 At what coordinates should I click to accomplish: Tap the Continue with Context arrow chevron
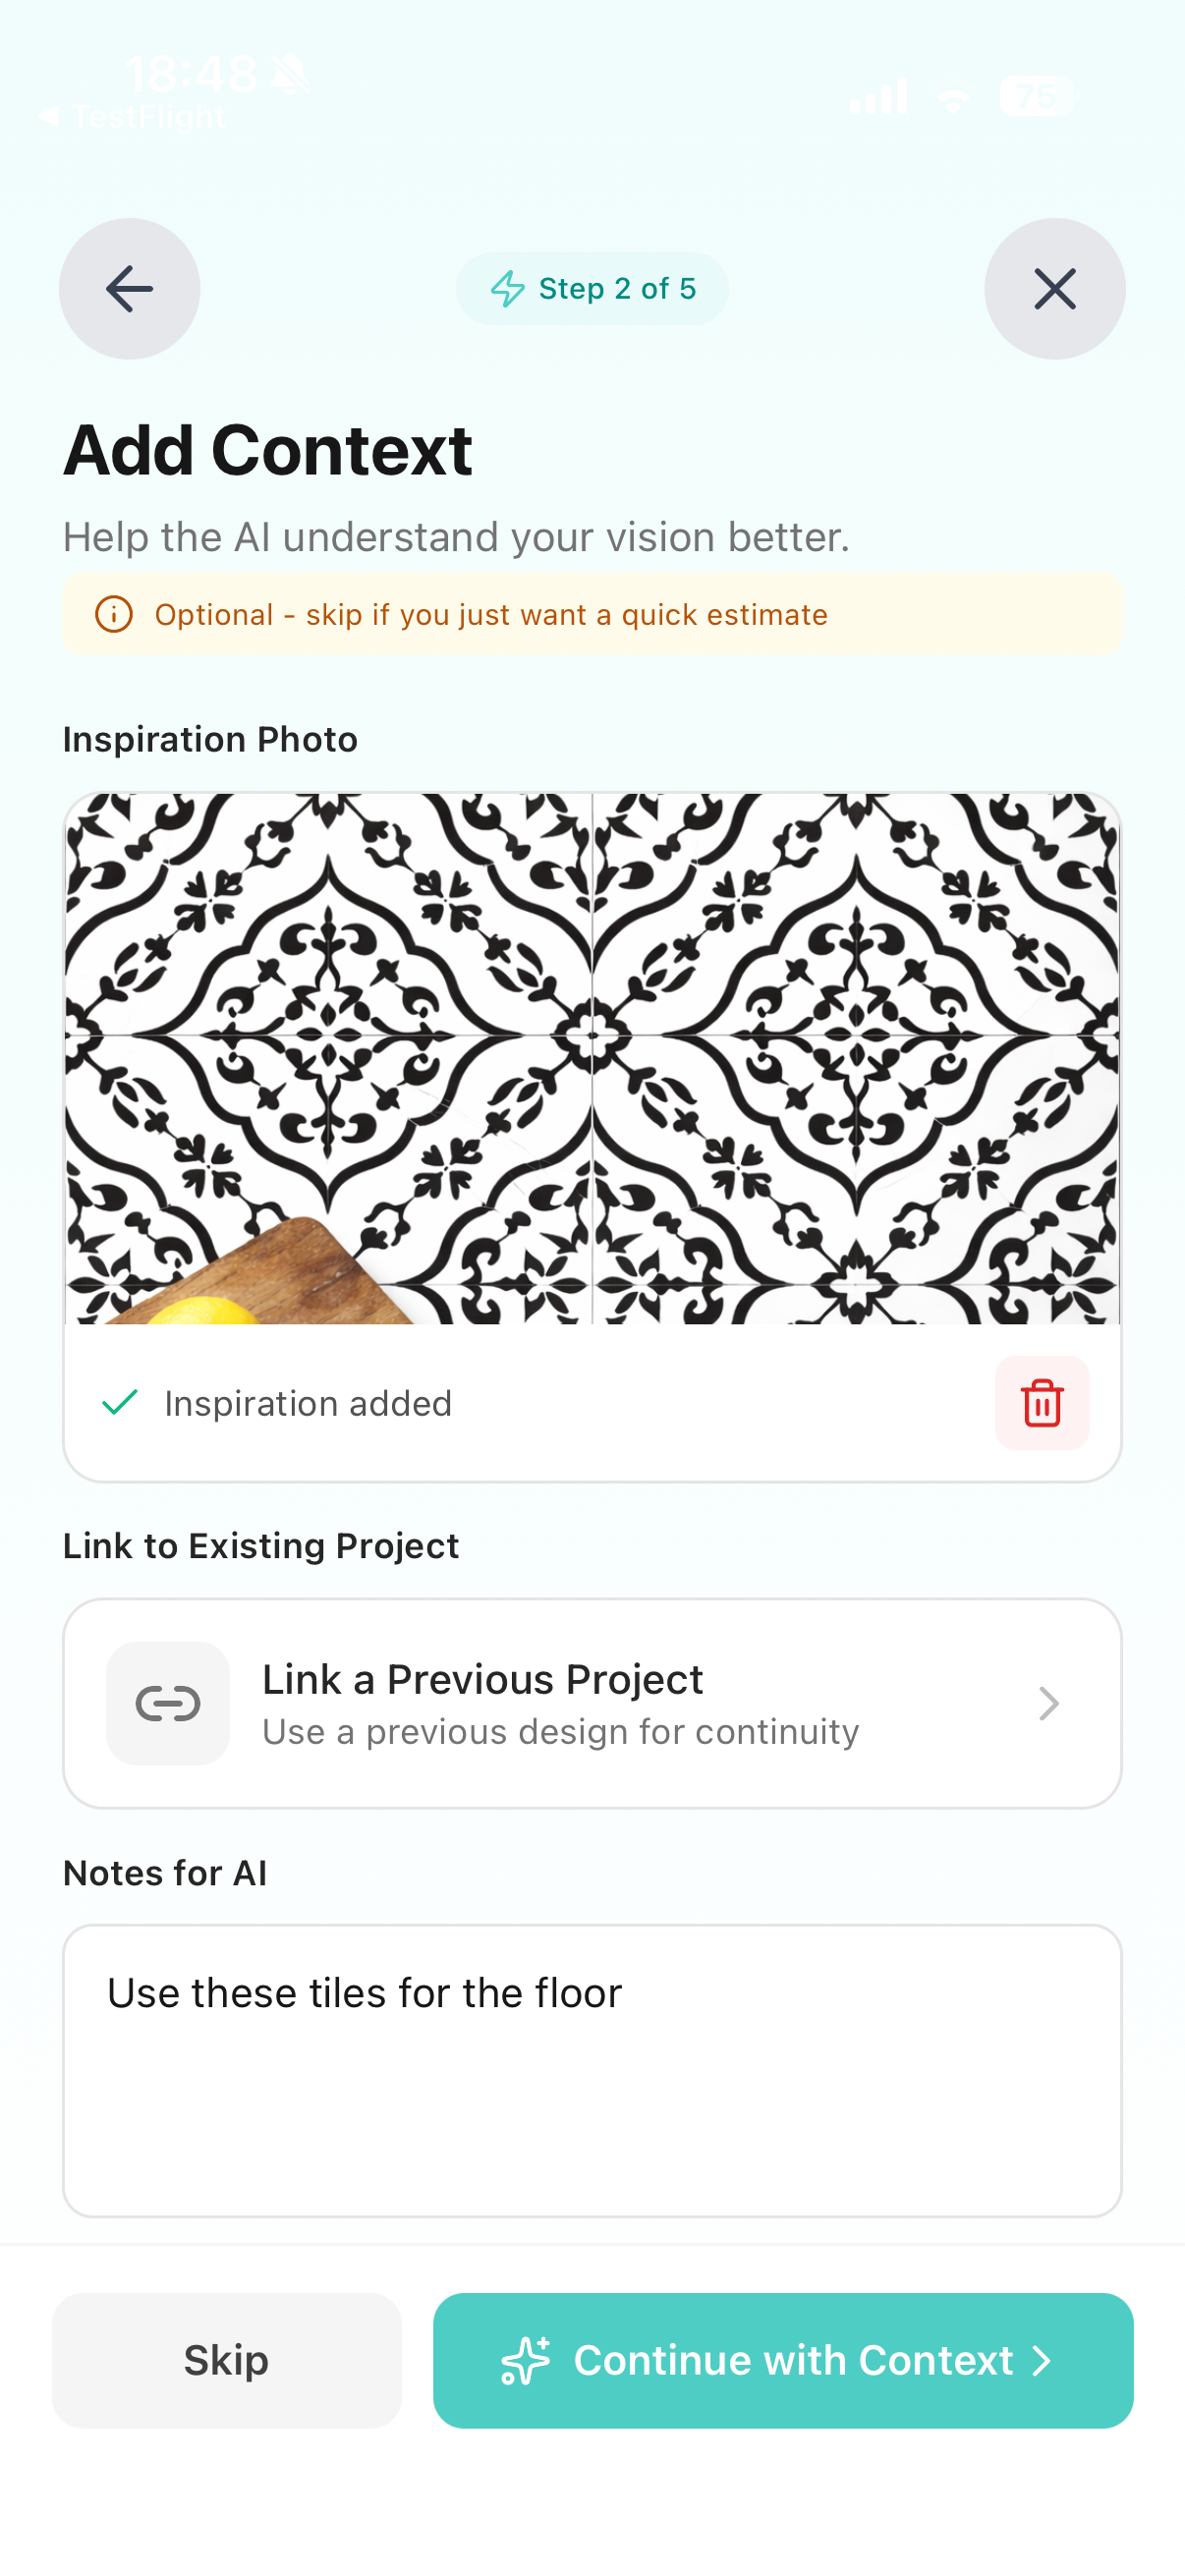[x=1042, y=2360]
